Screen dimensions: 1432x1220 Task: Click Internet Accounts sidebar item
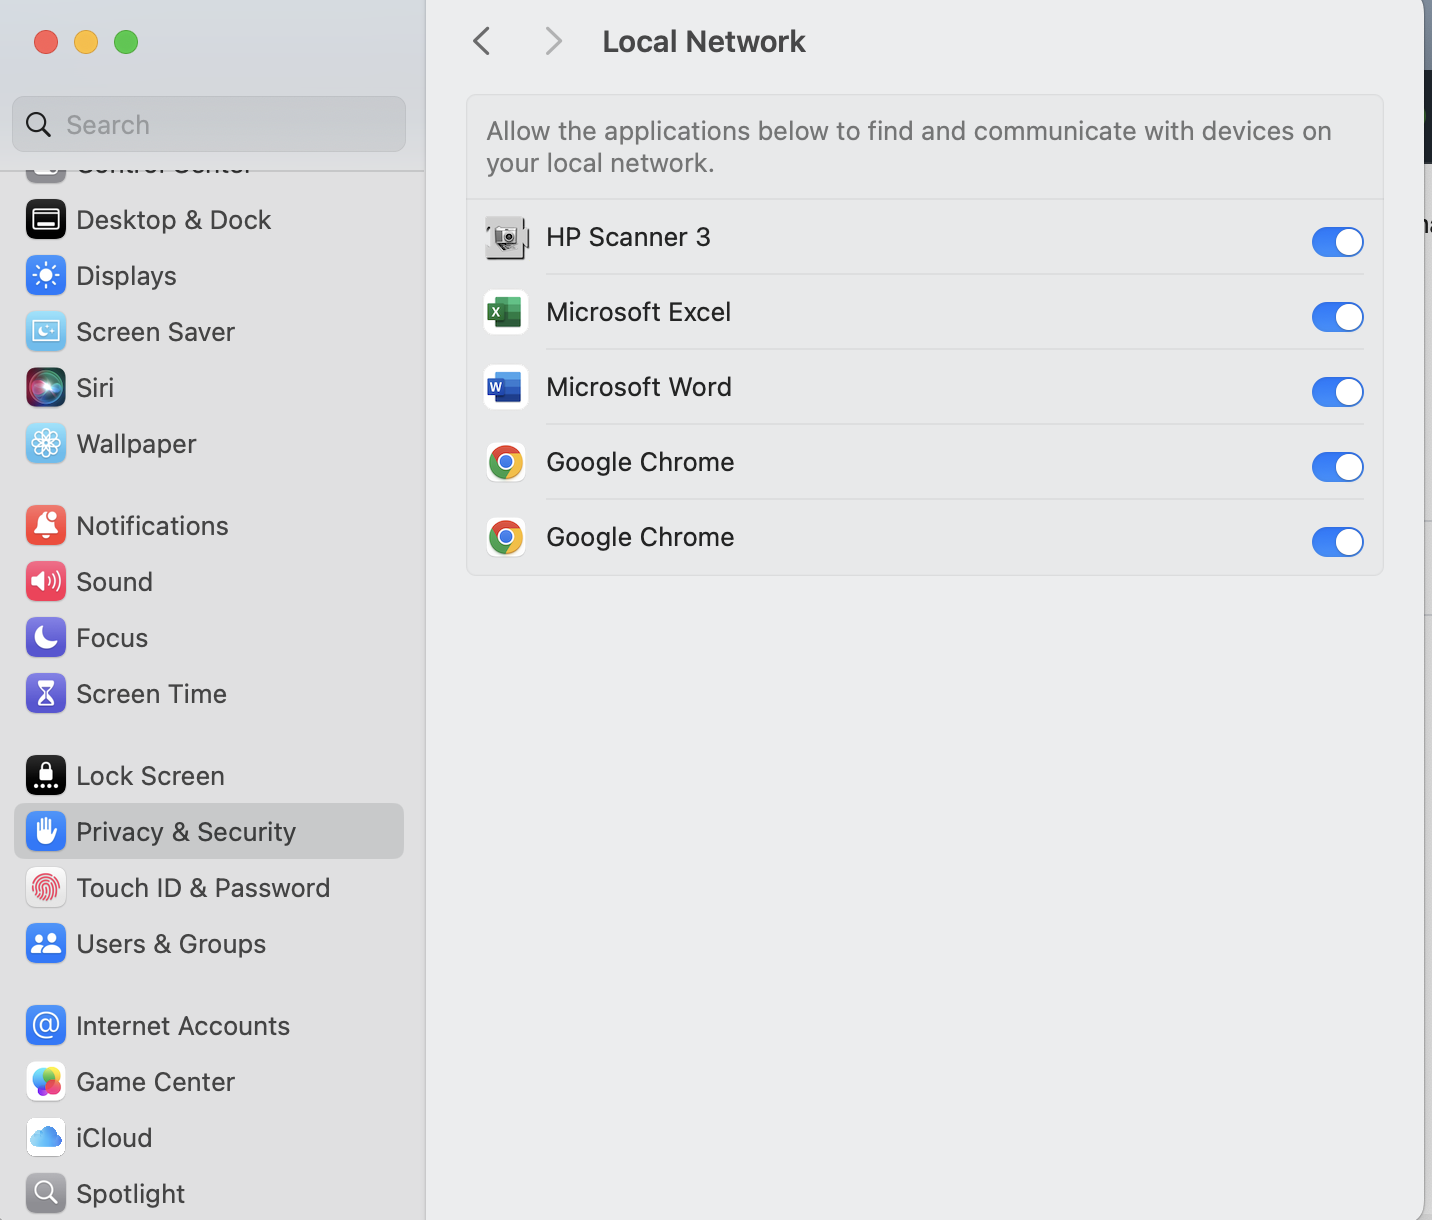pos(183,1026)
